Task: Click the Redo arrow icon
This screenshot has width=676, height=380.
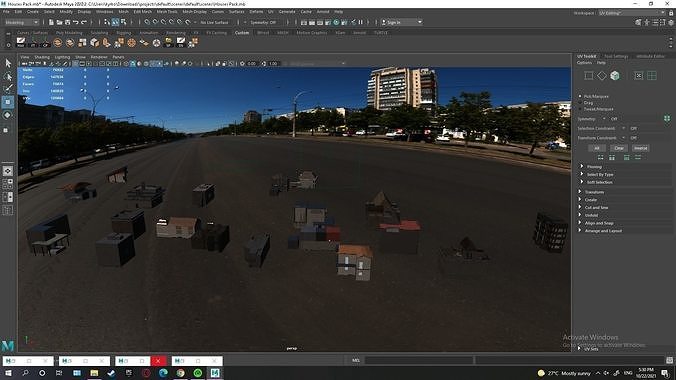Action: pos(84,22)
